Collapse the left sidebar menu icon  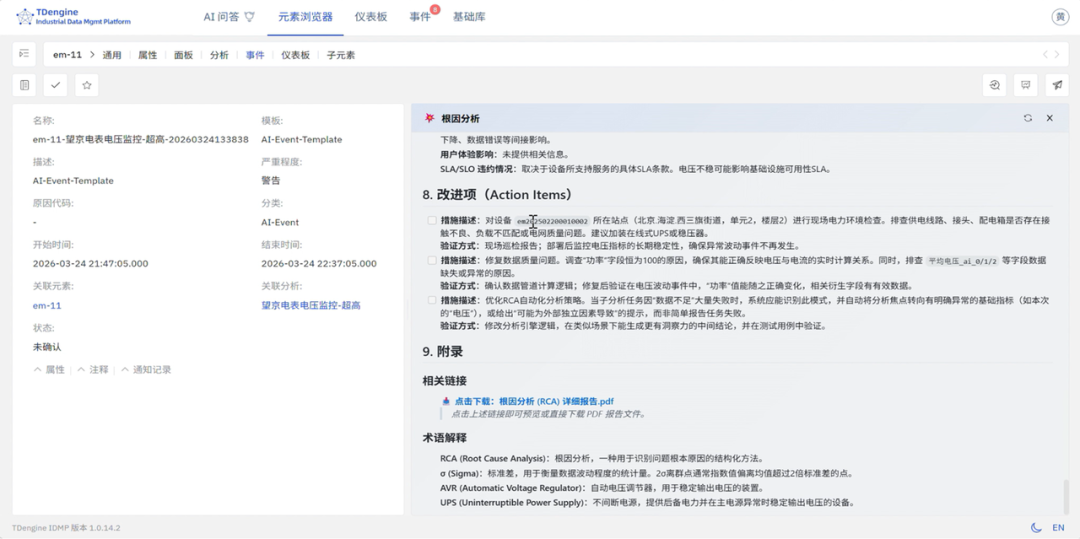tap(24, 54)
